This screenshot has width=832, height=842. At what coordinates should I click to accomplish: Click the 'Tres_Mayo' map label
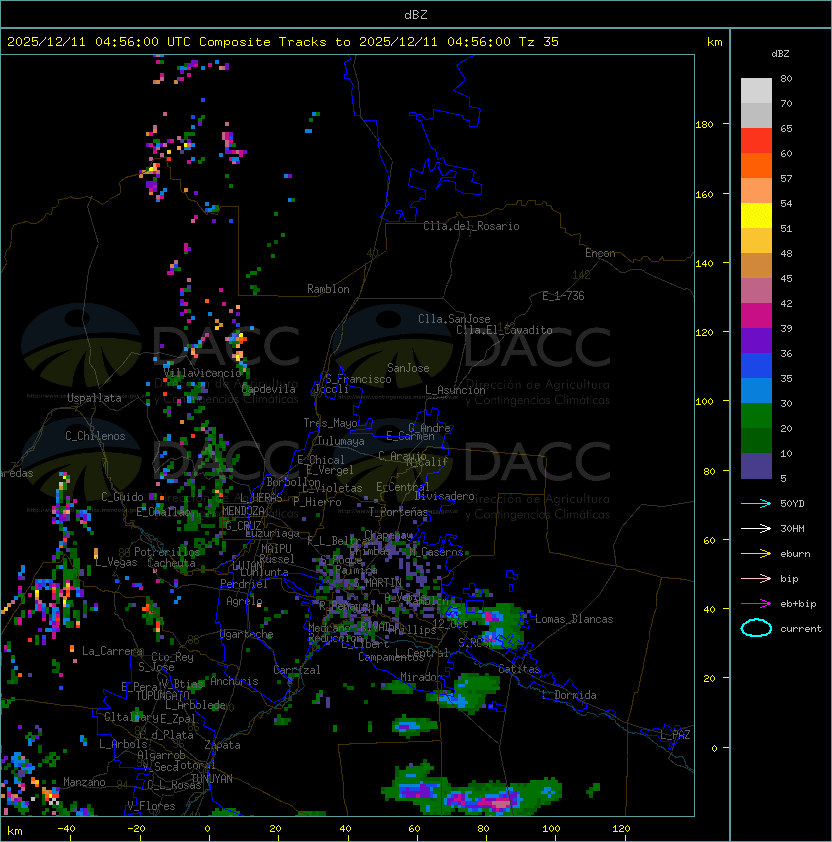tap(330, 423)
